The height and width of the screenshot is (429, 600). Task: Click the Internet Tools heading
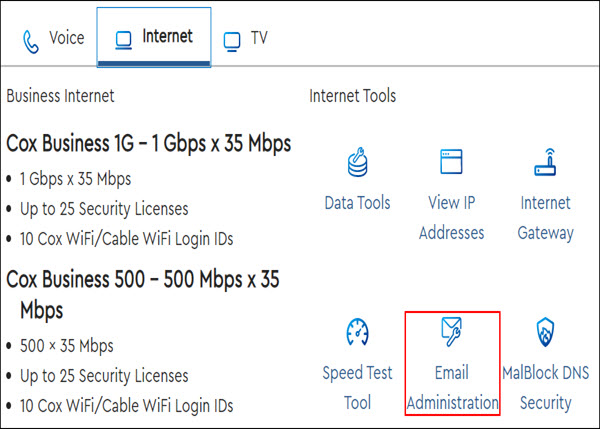coord(352,96)
